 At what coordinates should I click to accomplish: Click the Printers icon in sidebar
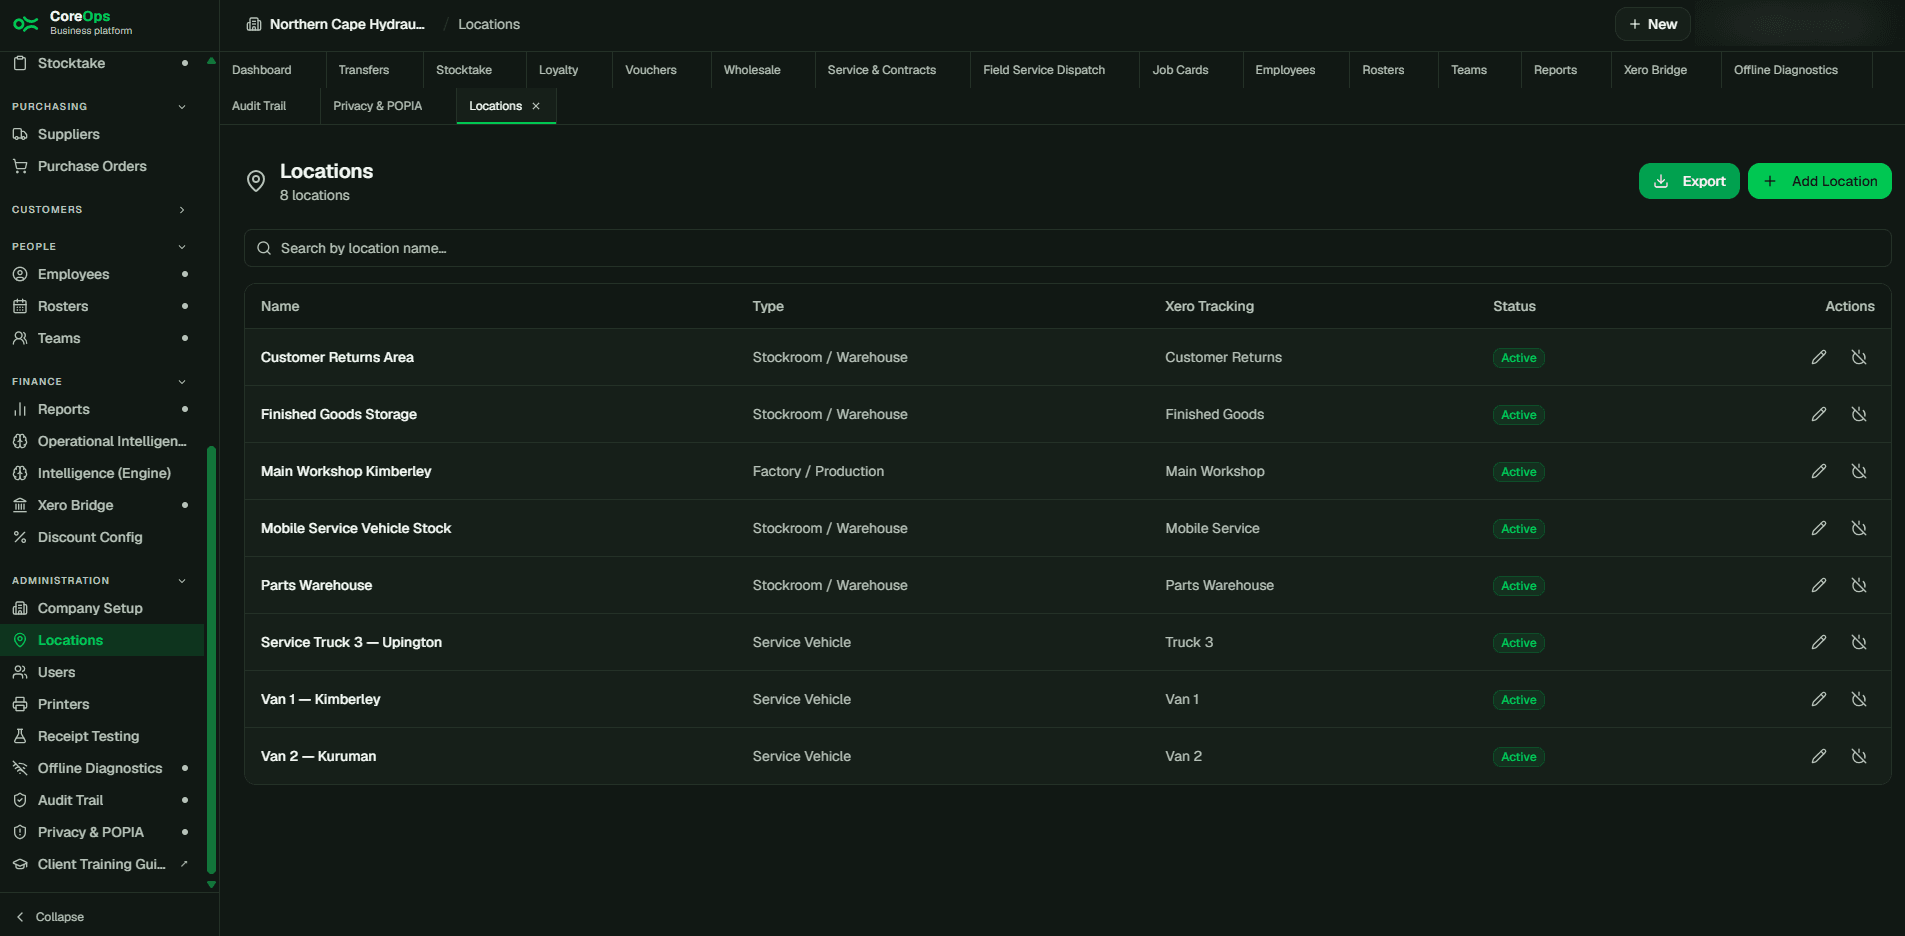(x=20, y=704)
